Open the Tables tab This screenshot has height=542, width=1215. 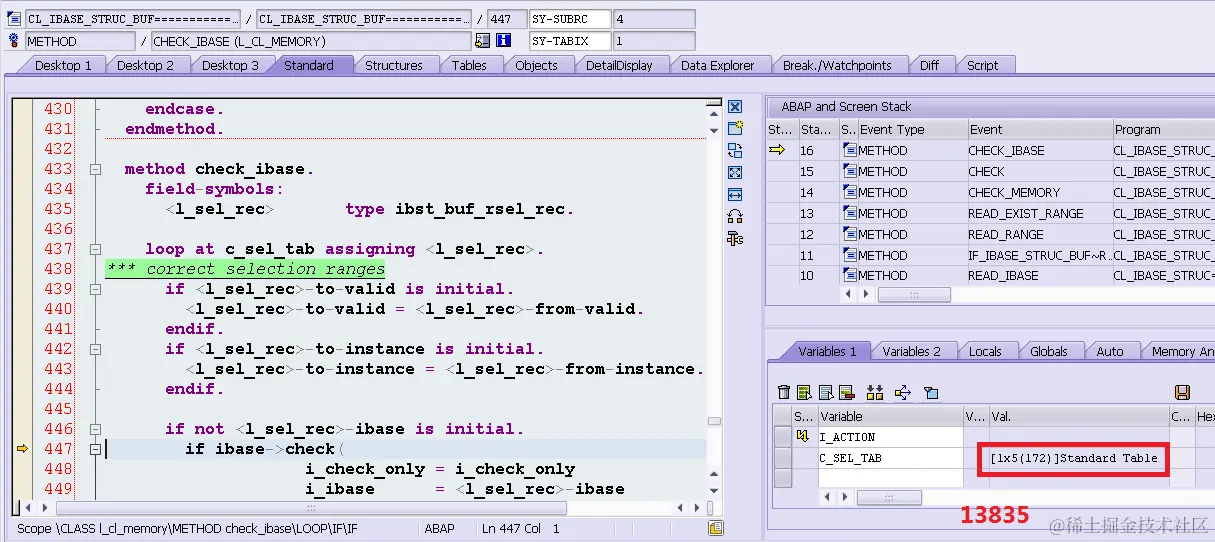[x=469, y=65]
